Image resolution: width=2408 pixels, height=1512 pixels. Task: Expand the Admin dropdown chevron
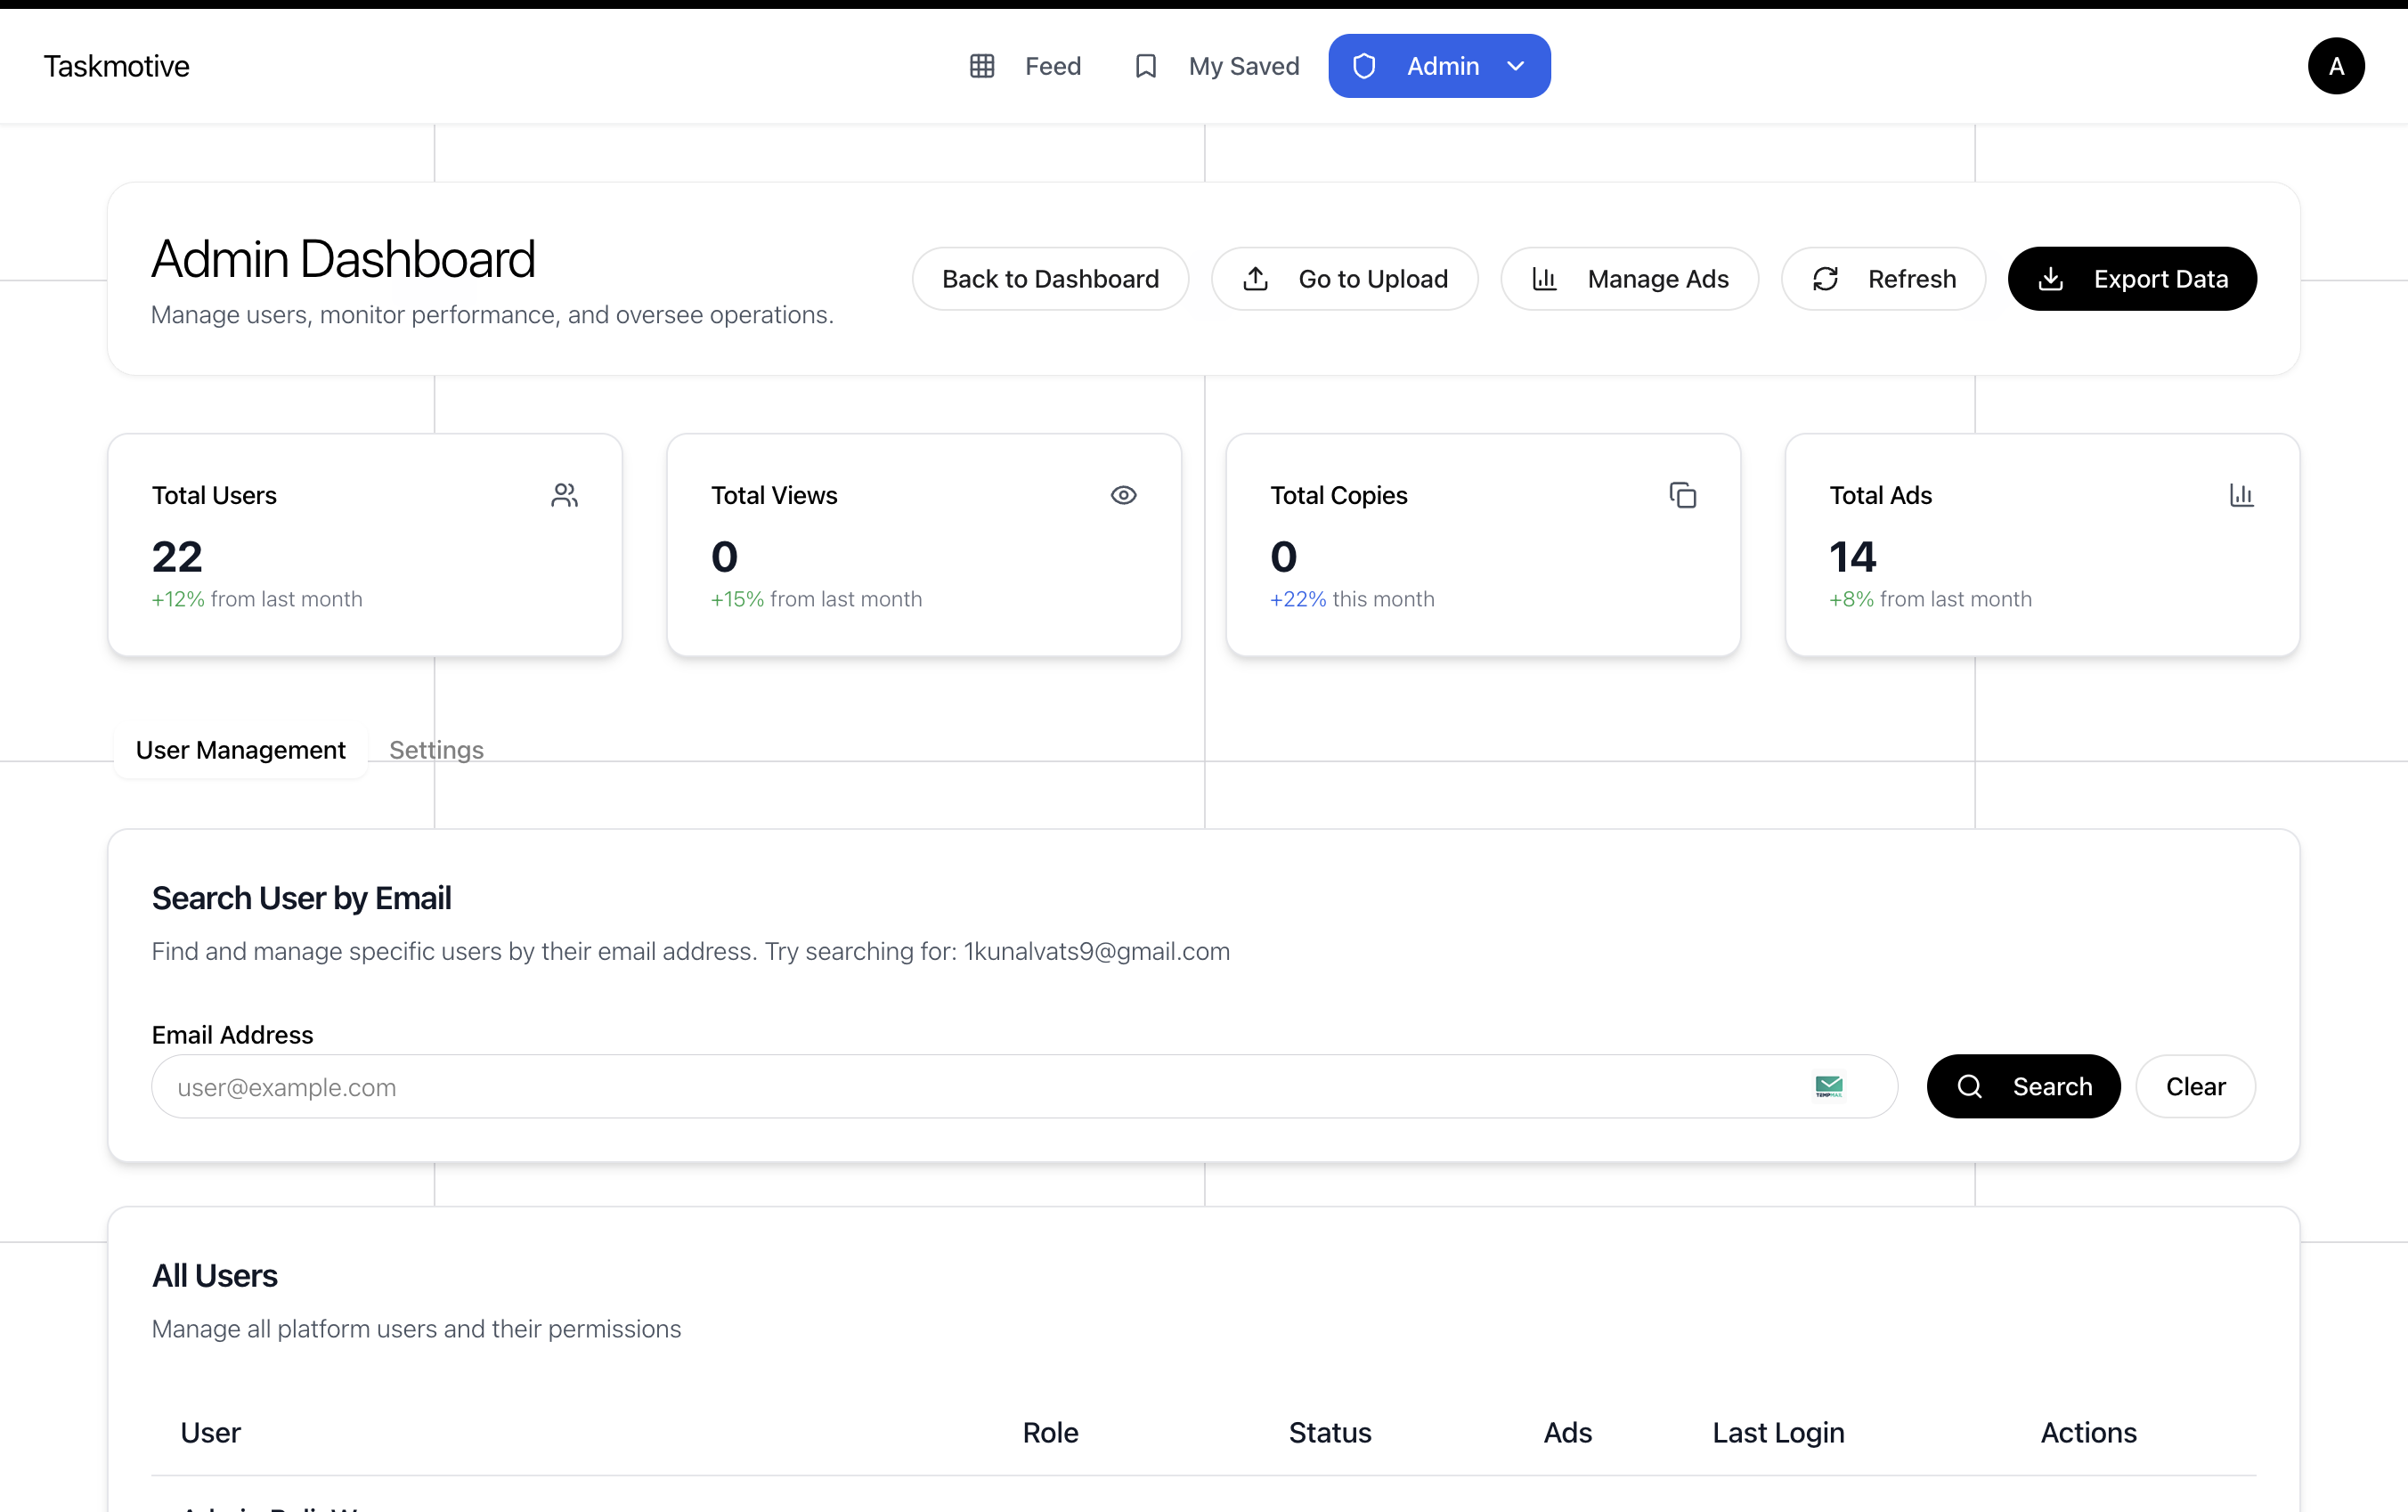pos(1516,66)
